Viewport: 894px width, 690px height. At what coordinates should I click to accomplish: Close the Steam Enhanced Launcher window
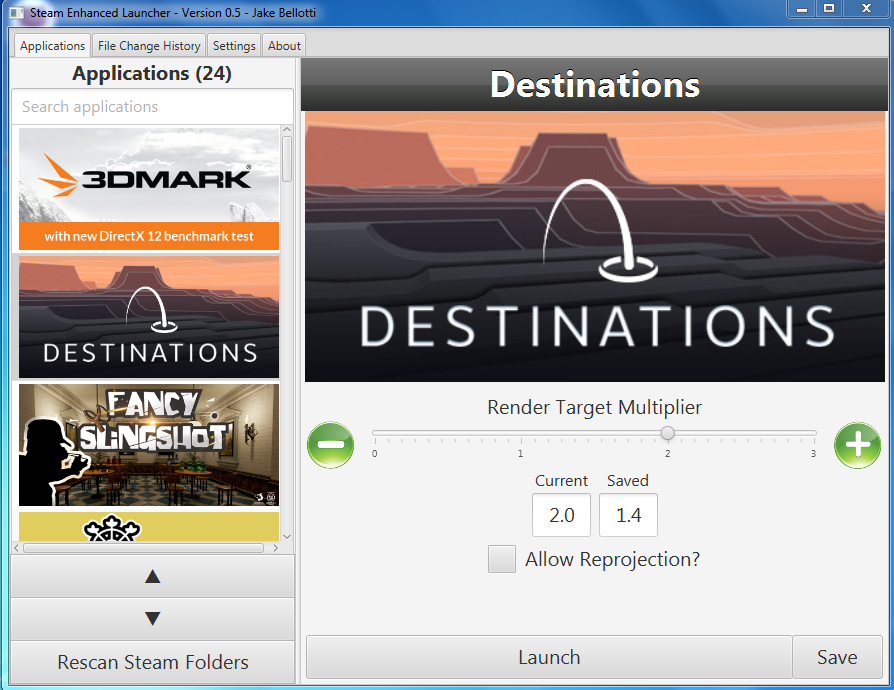pos(867,9)
